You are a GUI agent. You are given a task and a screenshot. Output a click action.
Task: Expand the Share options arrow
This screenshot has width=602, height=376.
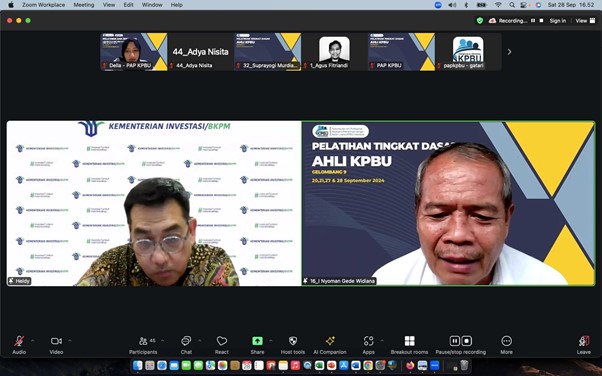(271, 340)
